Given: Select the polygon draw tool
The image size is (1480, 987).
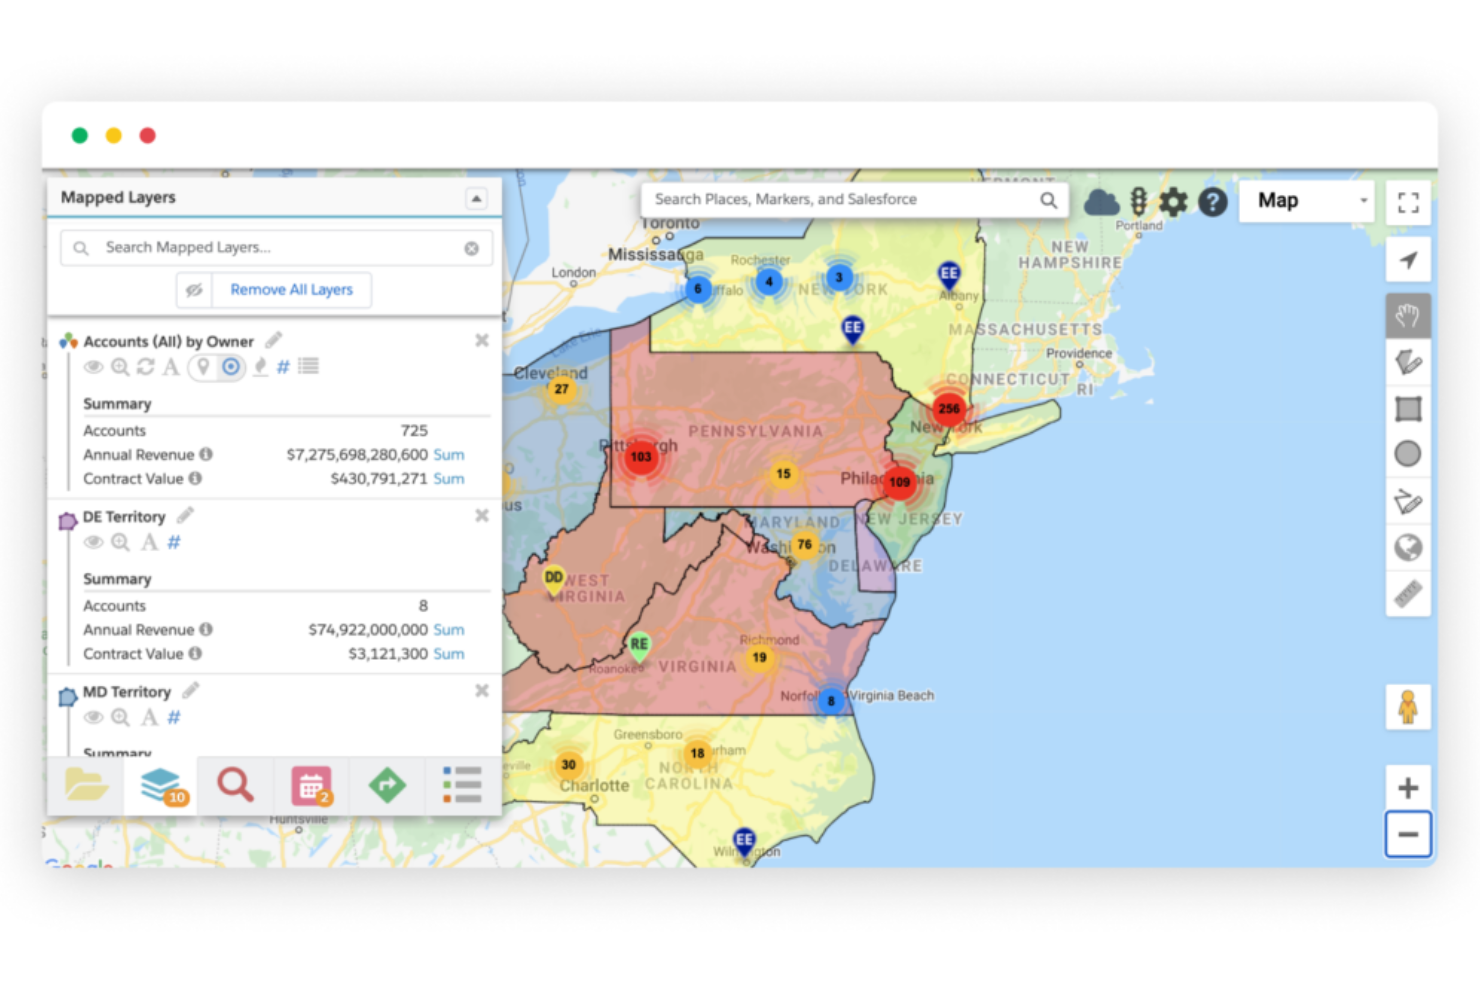Looking at the screenshot, I should [1407, 501].
